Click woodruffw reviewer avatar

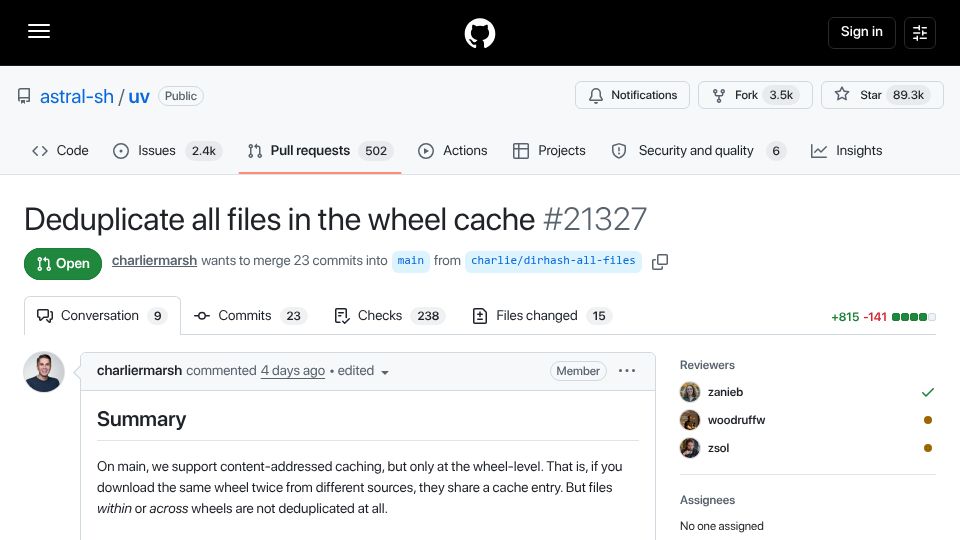(690, 420)
